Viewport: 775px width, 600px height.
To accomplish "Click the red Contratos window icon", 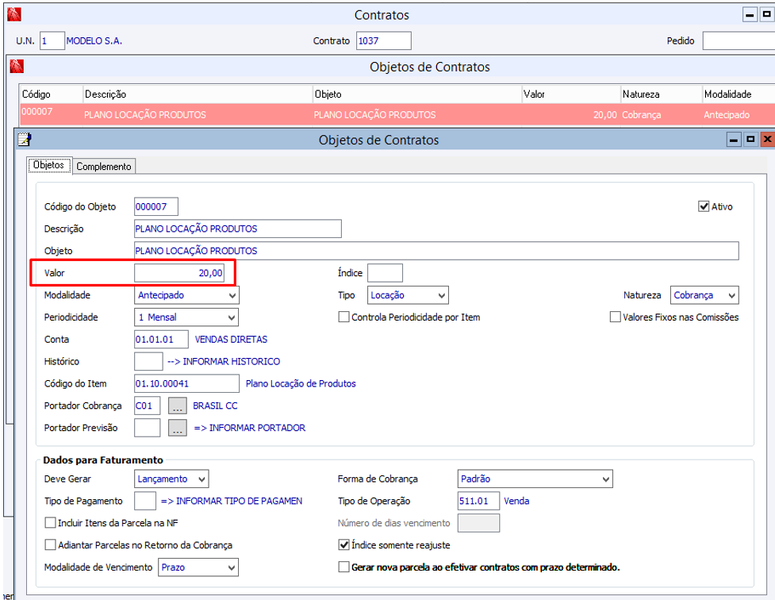I will [x=14, y=15].
